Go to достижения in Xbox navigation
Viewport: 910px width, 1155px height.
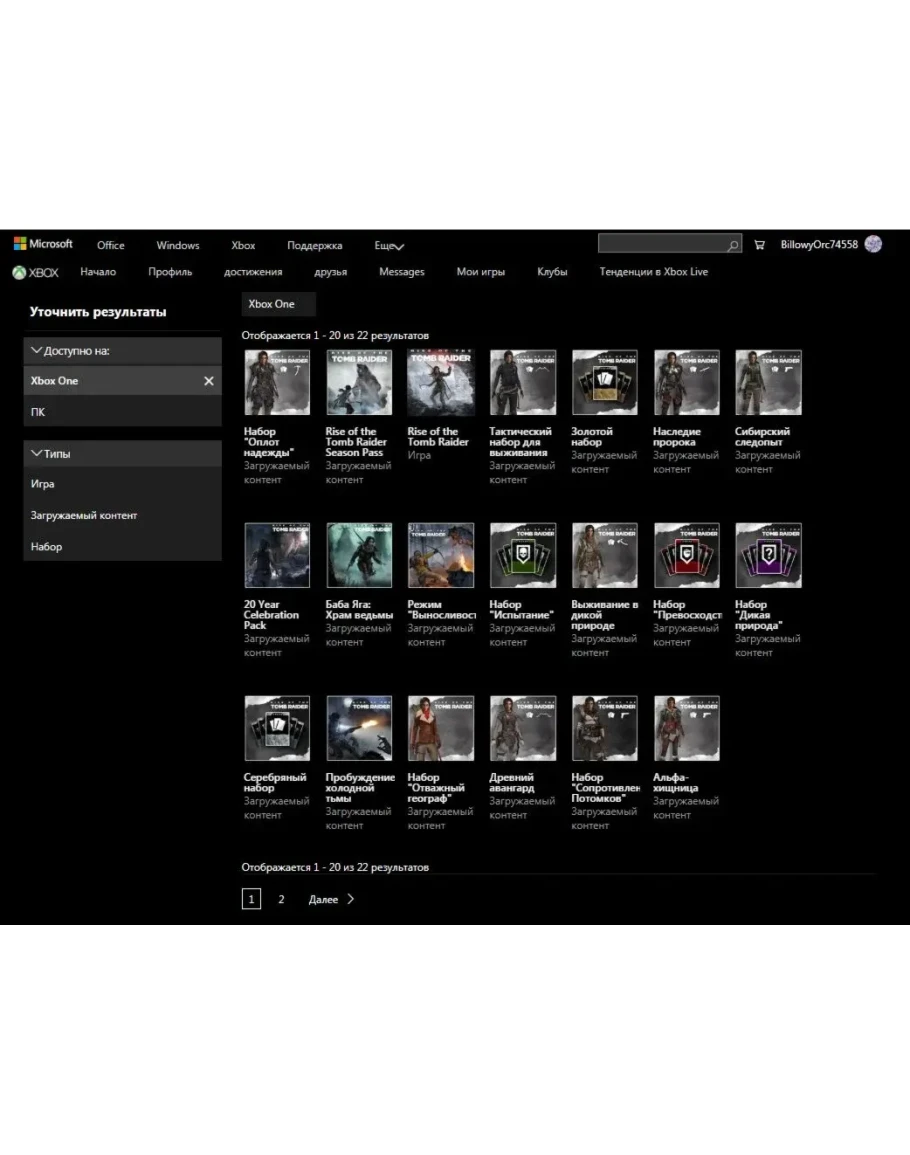click(253, 272)
